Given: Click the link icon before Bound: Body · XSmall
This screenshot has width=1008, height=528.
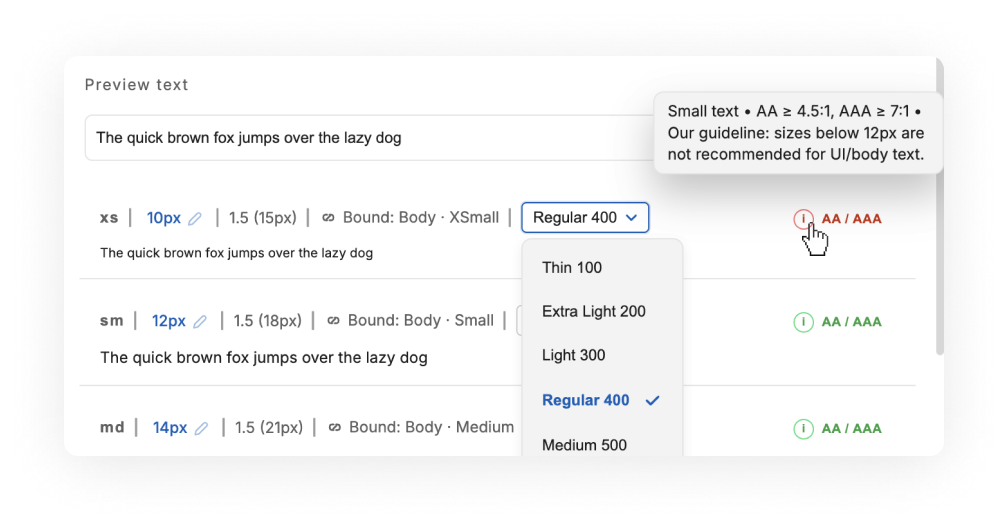Looking at the screenshot, I should point(328,218).
